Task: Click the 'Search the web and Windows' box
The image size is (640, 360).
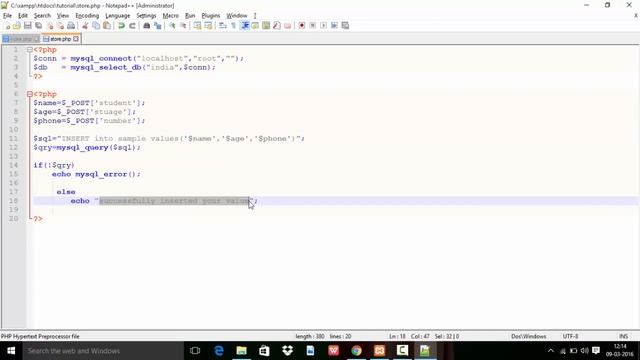Action: coord(103,351)
